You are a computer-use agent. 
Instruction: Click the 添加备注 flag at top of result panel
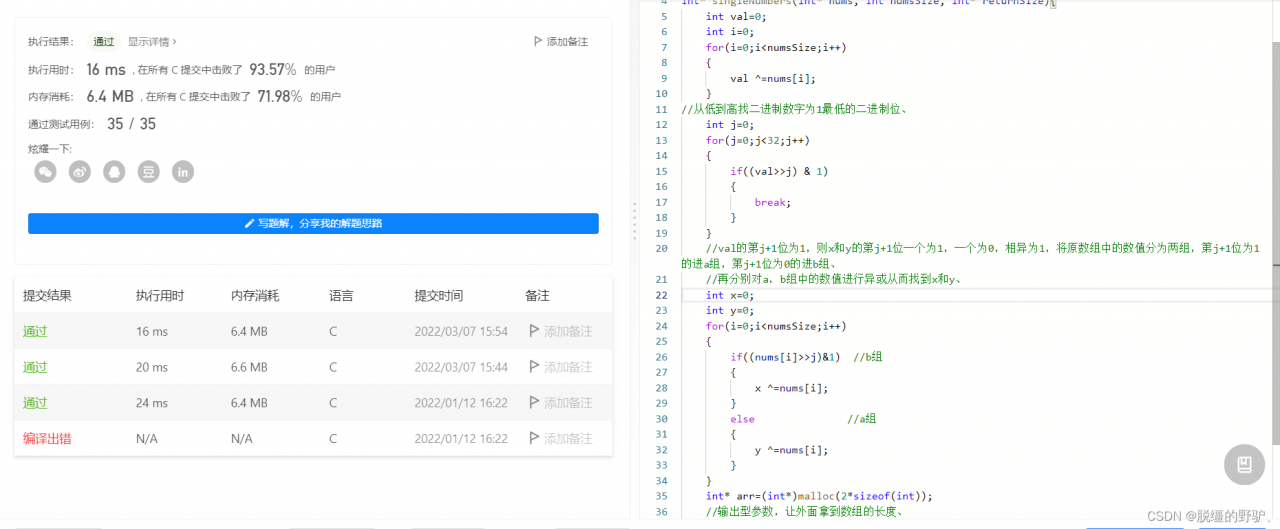(561, 42)
